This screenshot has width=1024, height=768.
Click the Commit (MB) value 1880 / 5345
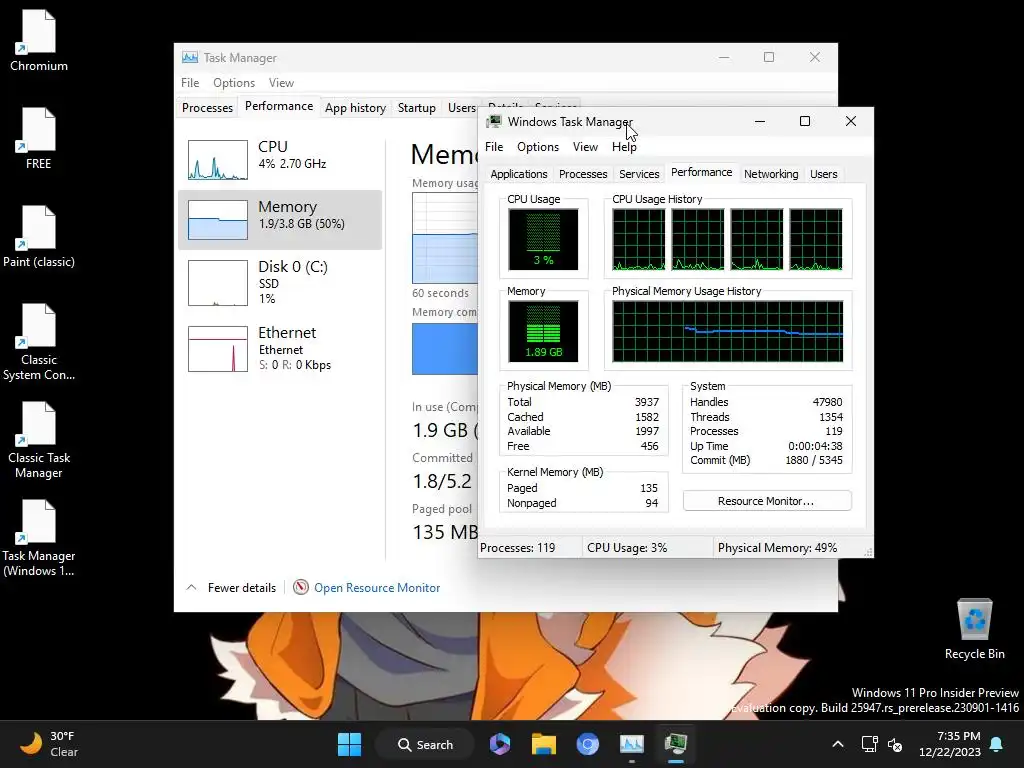[x=814, y=460]
